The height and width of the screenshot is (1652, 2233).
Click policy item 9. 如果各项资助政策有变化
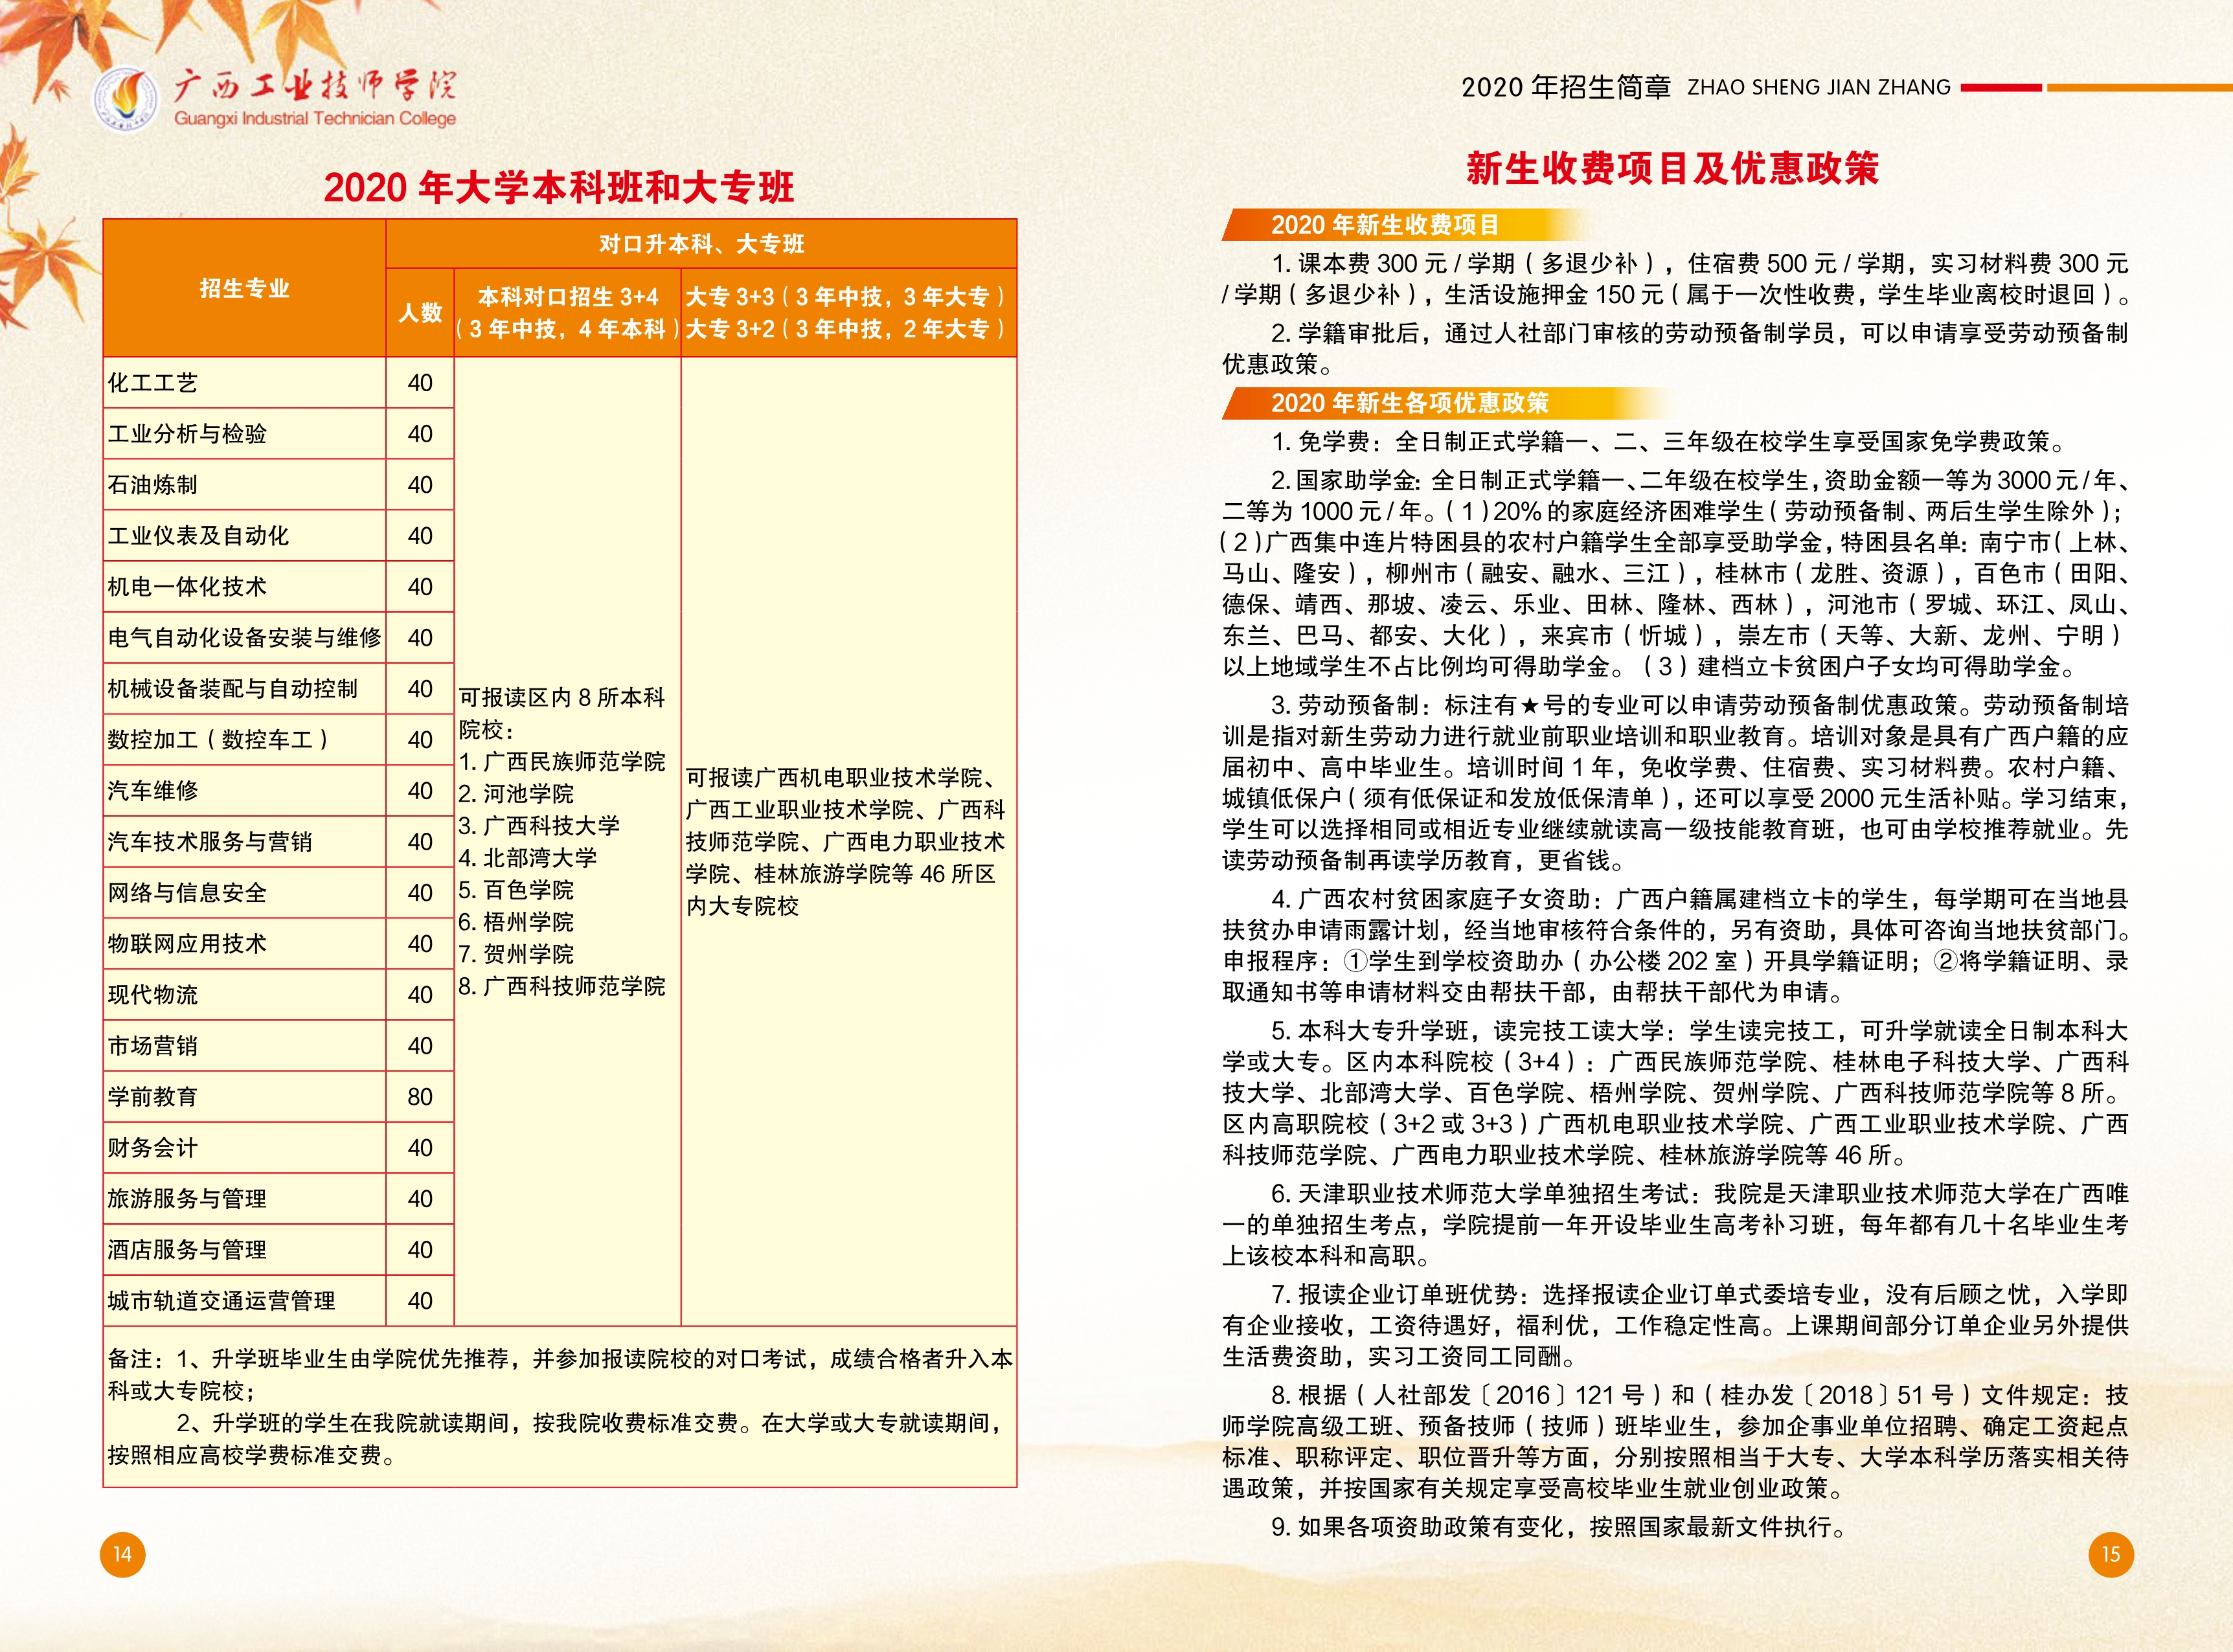coord(1560,1527)
